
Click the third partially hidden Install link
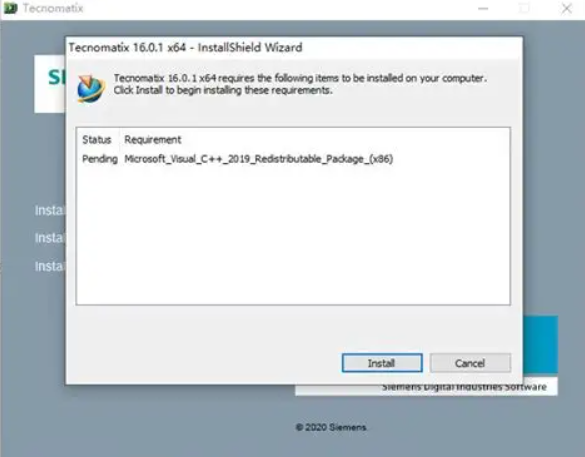(x=50, y=266)
